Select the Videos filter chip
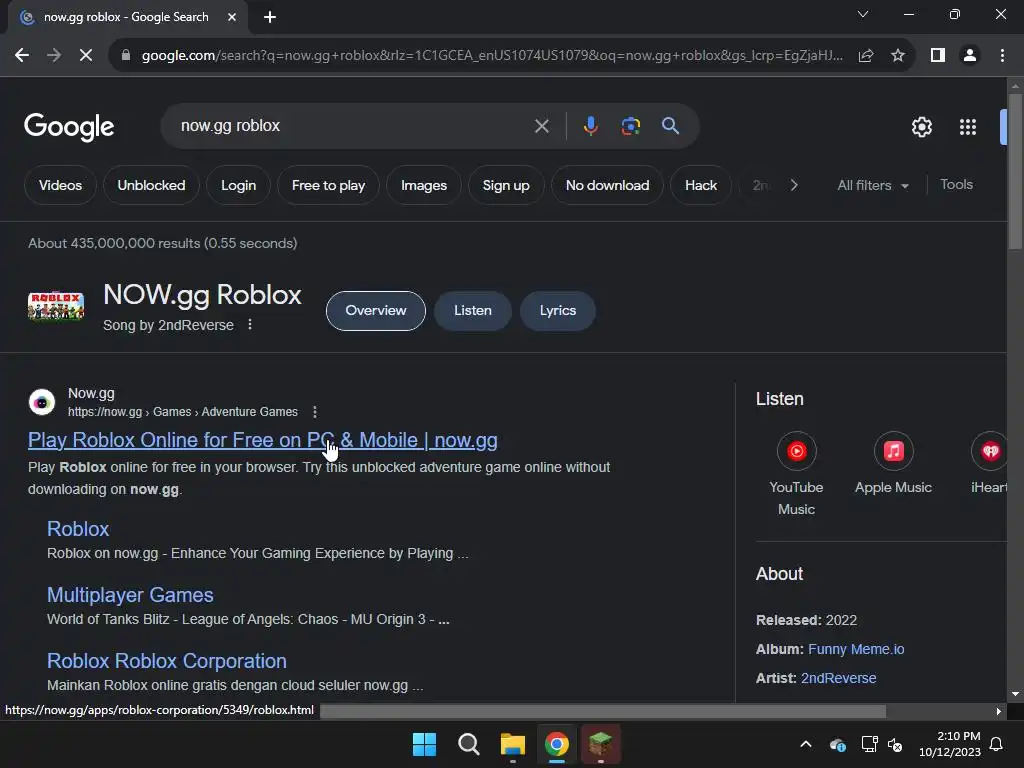 click(60, 185)
